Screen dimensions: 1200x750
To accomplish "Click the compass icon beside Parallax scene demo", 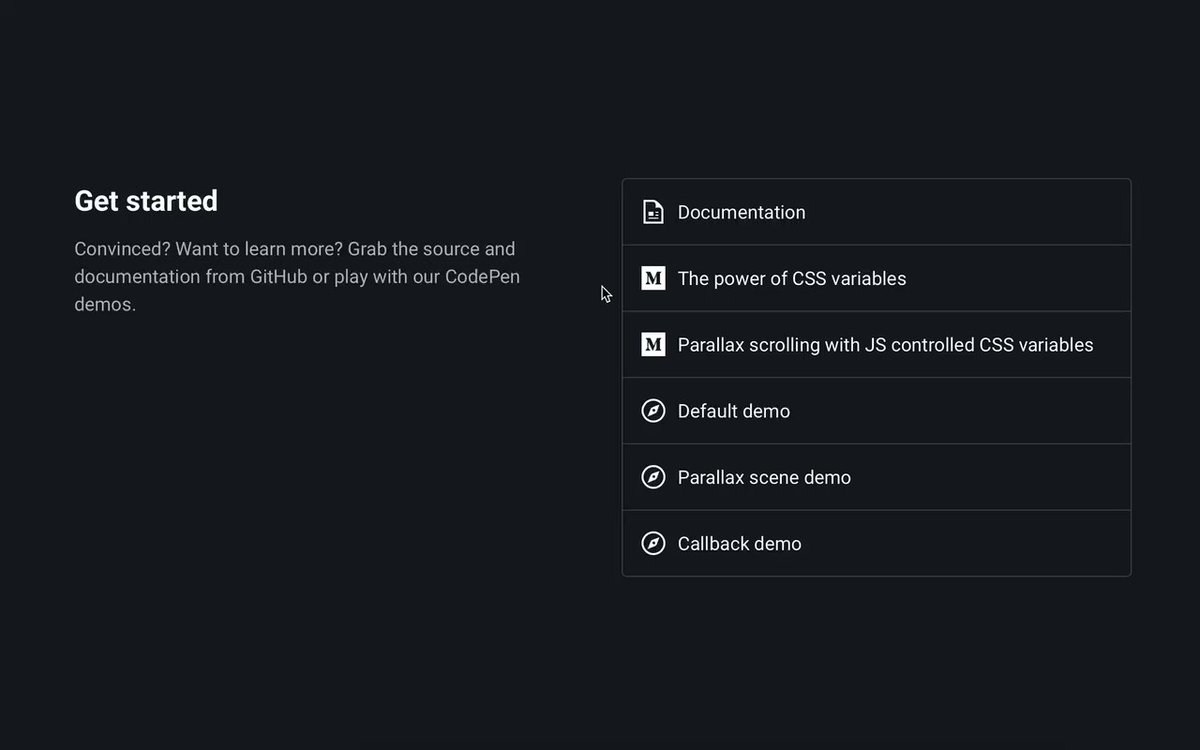I will point(653,477).
